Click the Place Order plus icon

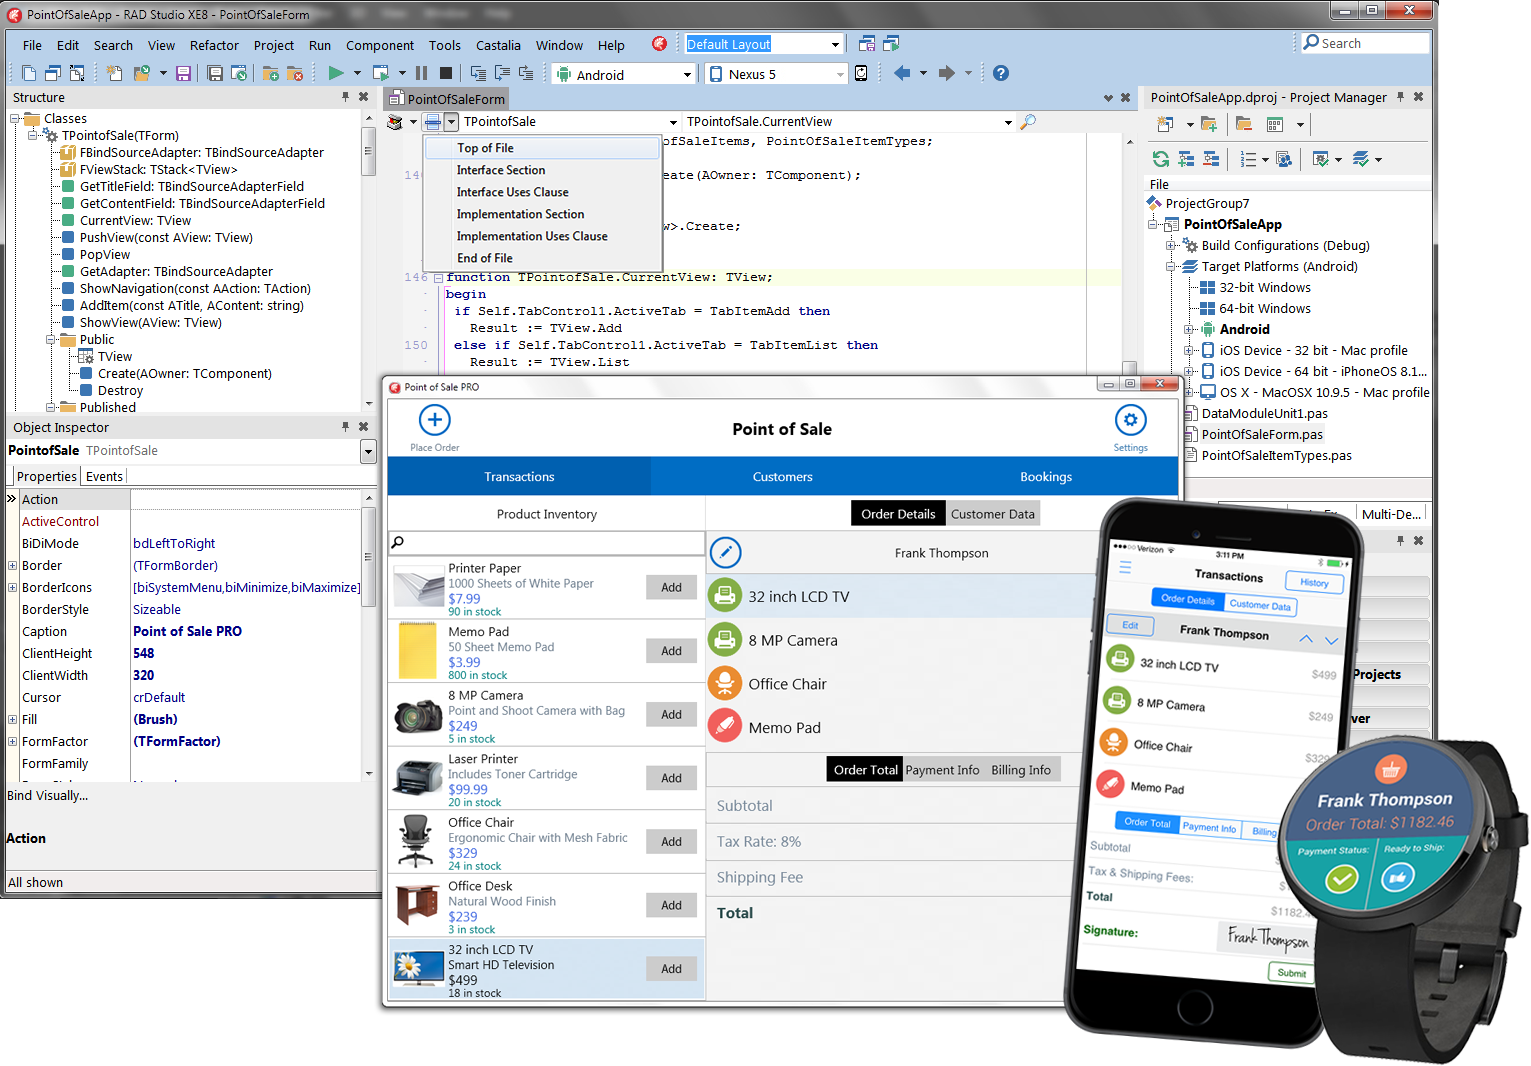point(434,420)
